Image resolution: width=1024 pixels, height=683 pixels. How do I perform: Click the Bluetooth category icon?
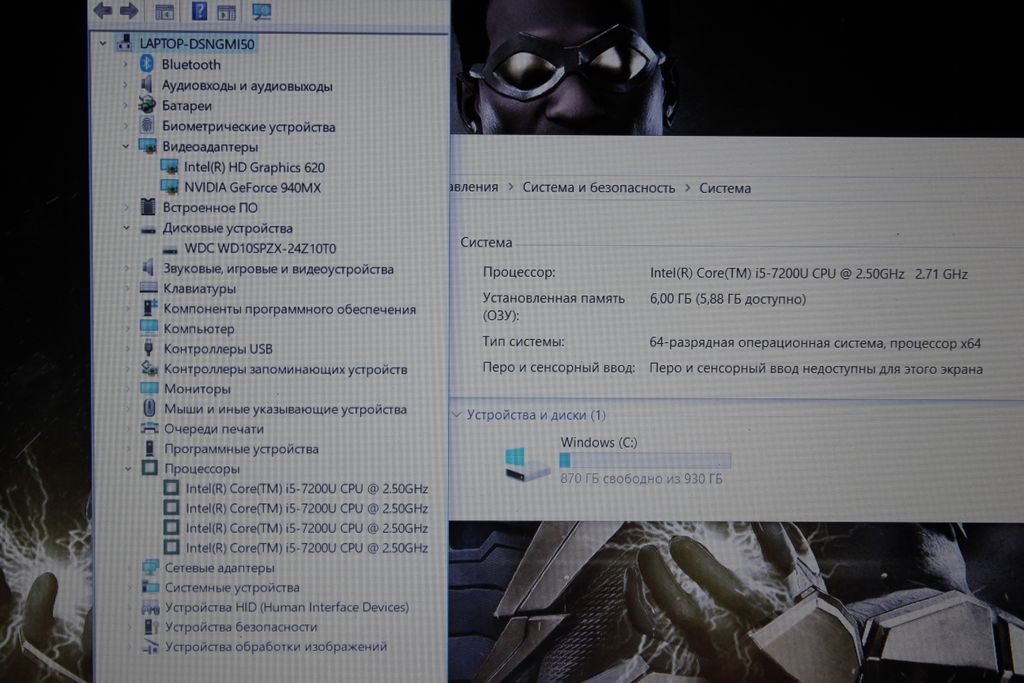click(x=147, y=64)
